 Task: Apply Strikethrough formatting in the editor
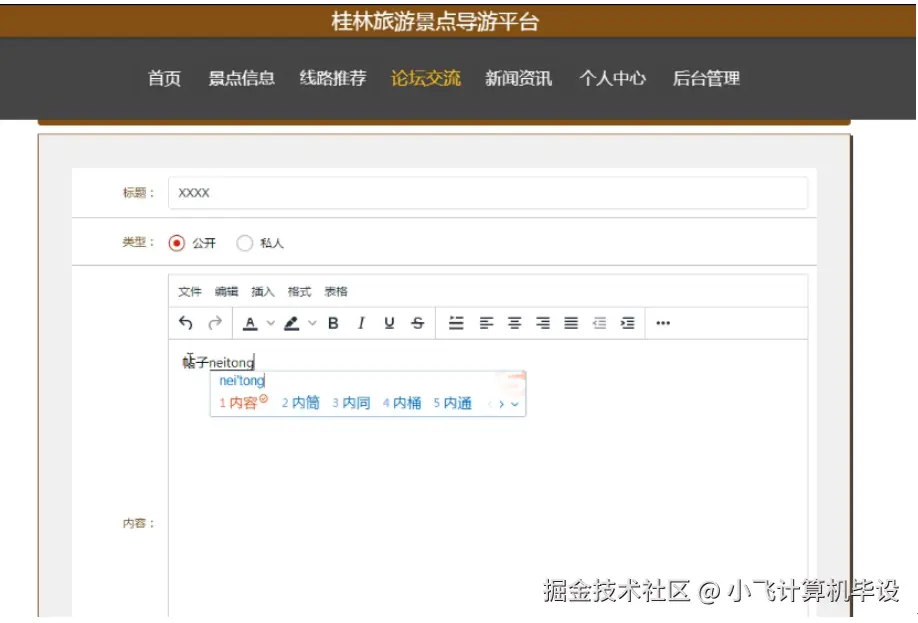tap(419, 323)
